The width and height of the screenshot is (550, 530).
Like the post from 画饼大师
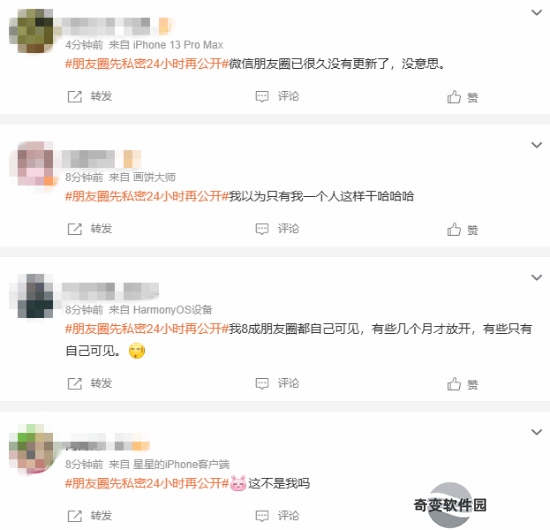click(462, 230)
